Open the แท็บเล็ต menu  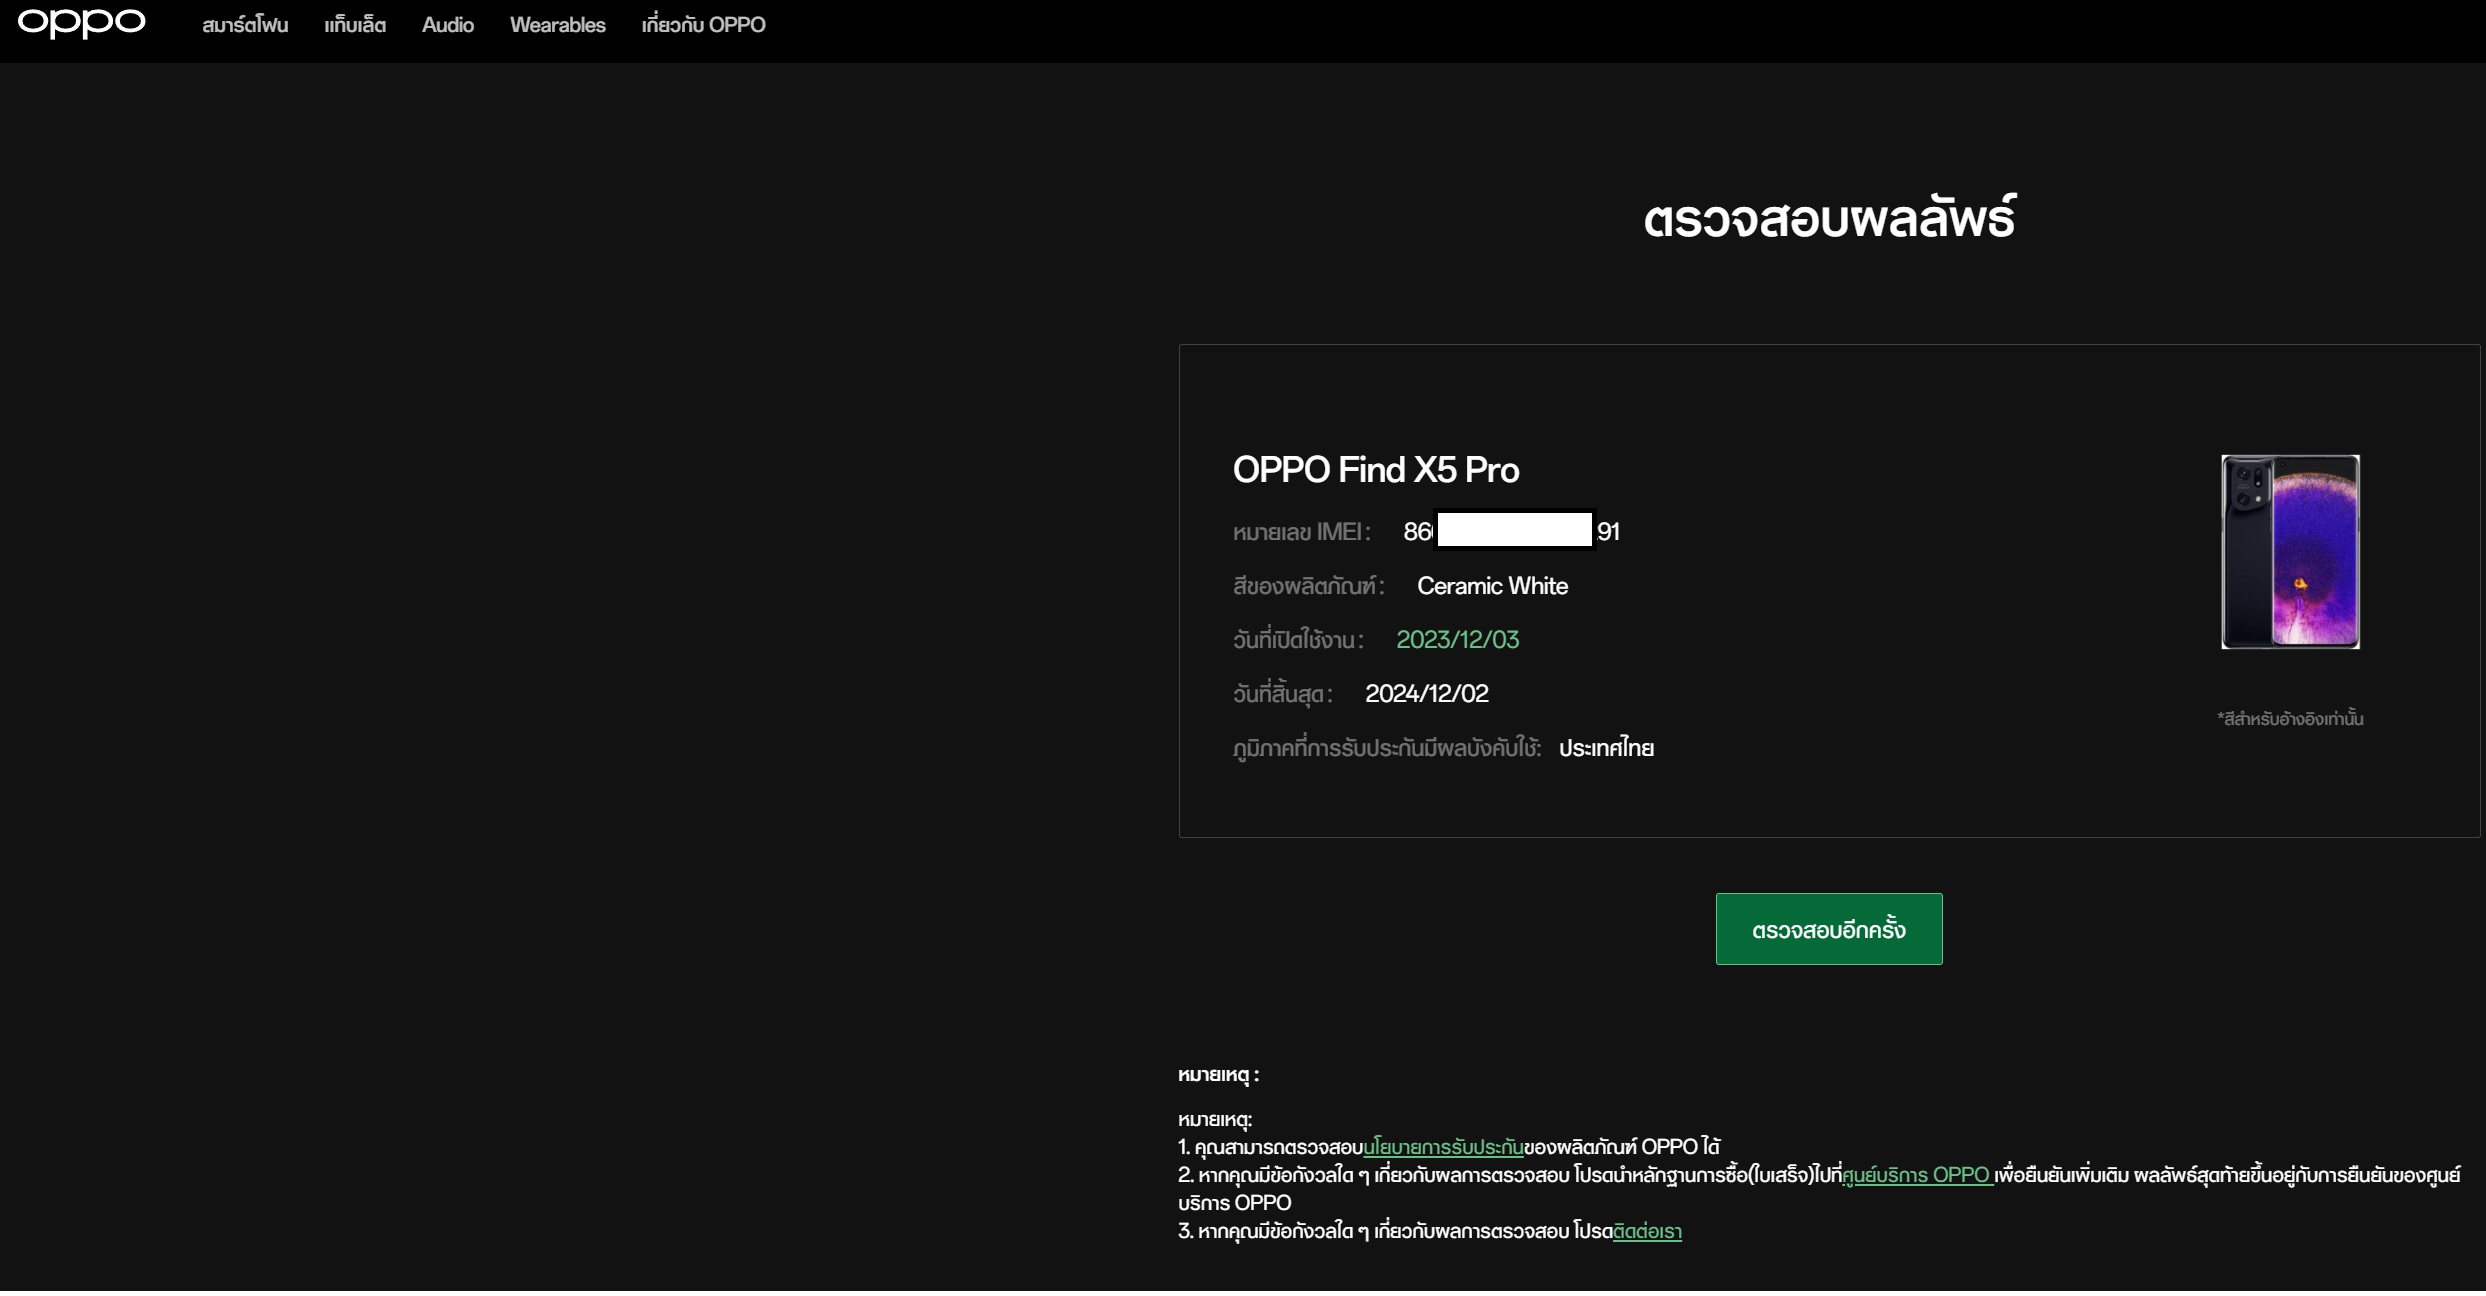[355, 25]
